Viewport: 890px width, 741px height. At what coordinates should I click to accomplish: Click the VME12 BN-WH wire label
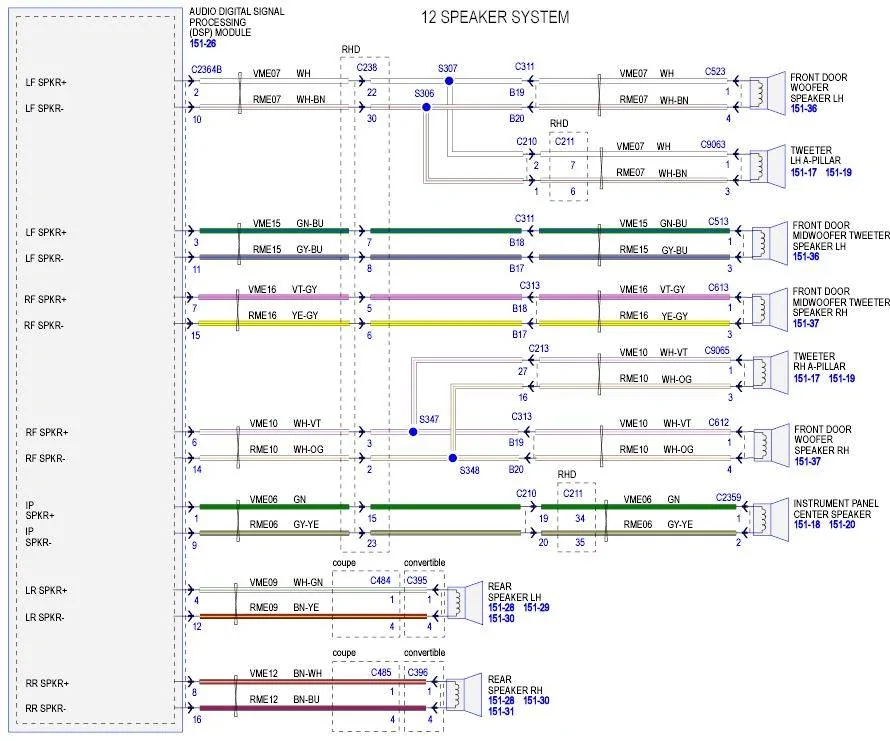click(286, 673)
